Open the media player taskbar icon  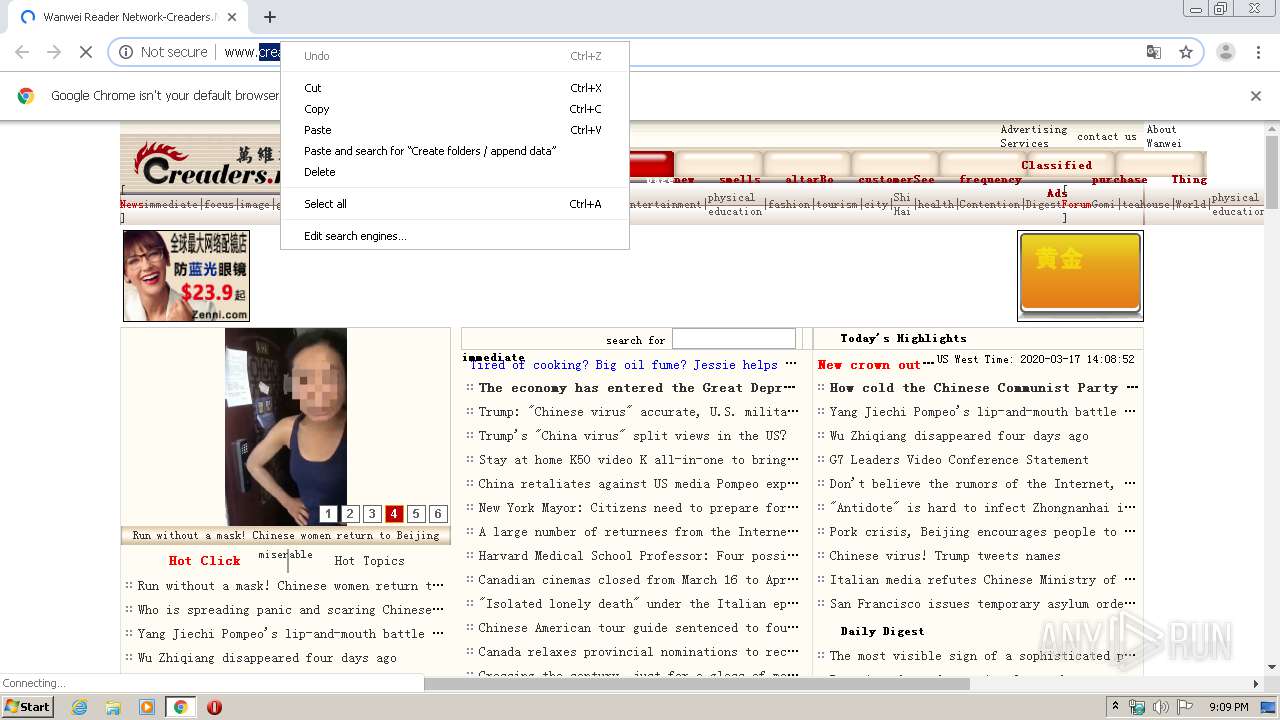tap(147, 707)
